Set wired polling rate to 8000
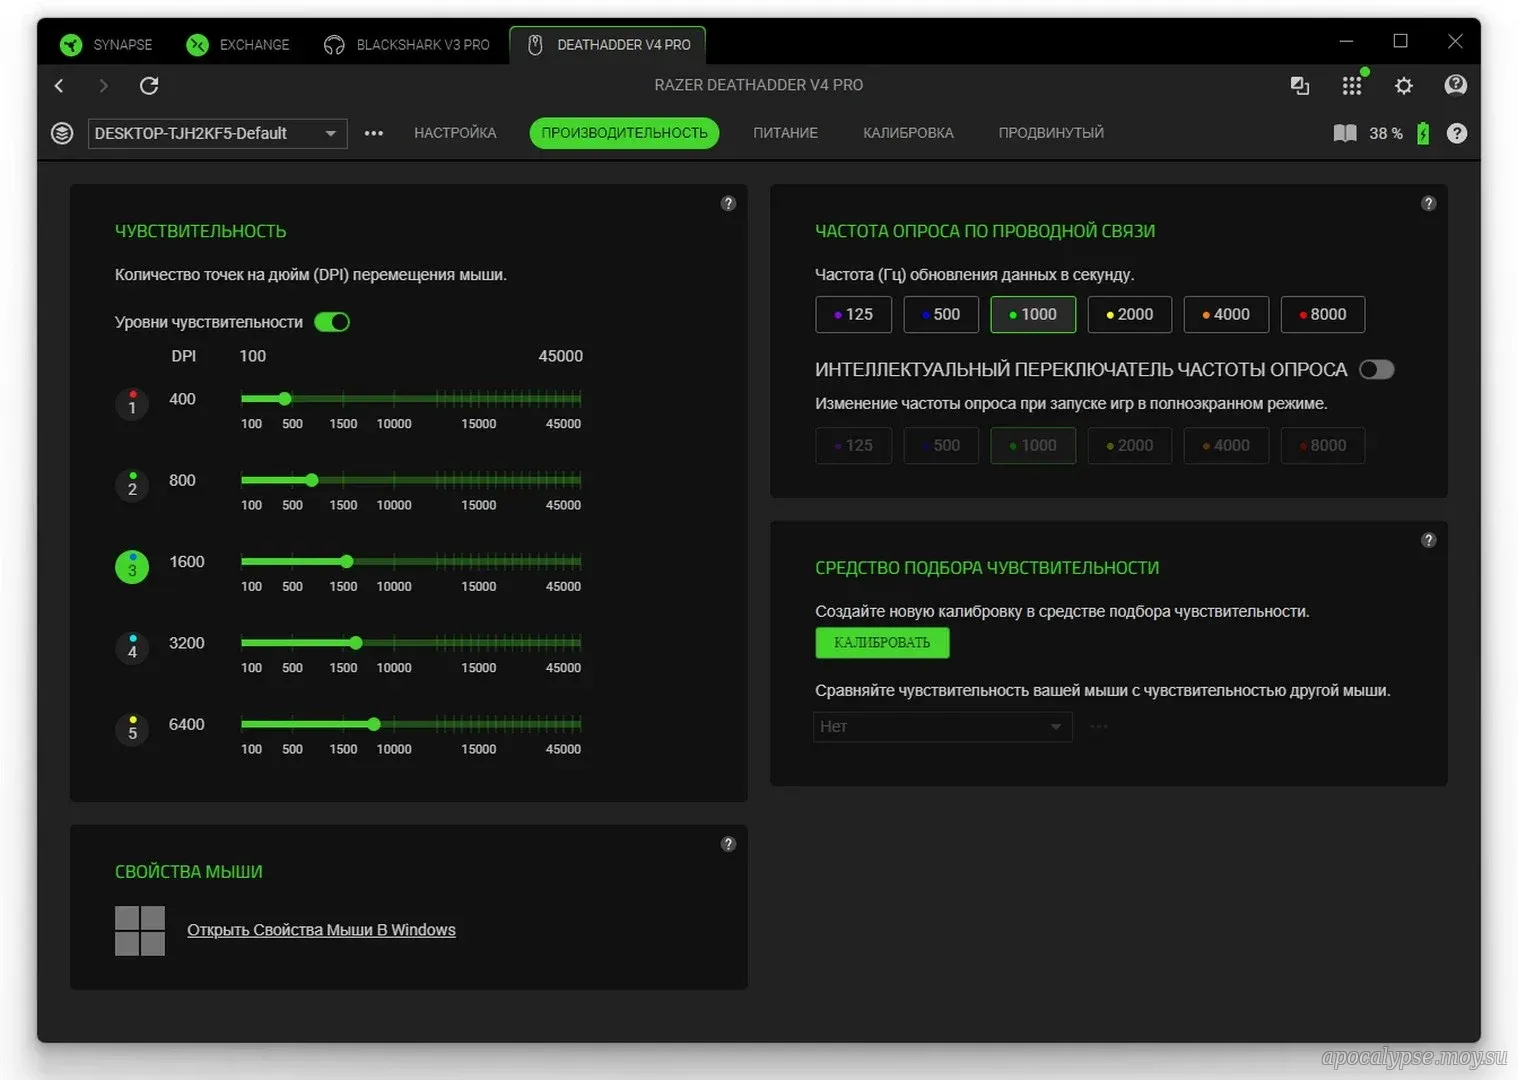Screen dimensions: 1518x1080 1323,315
